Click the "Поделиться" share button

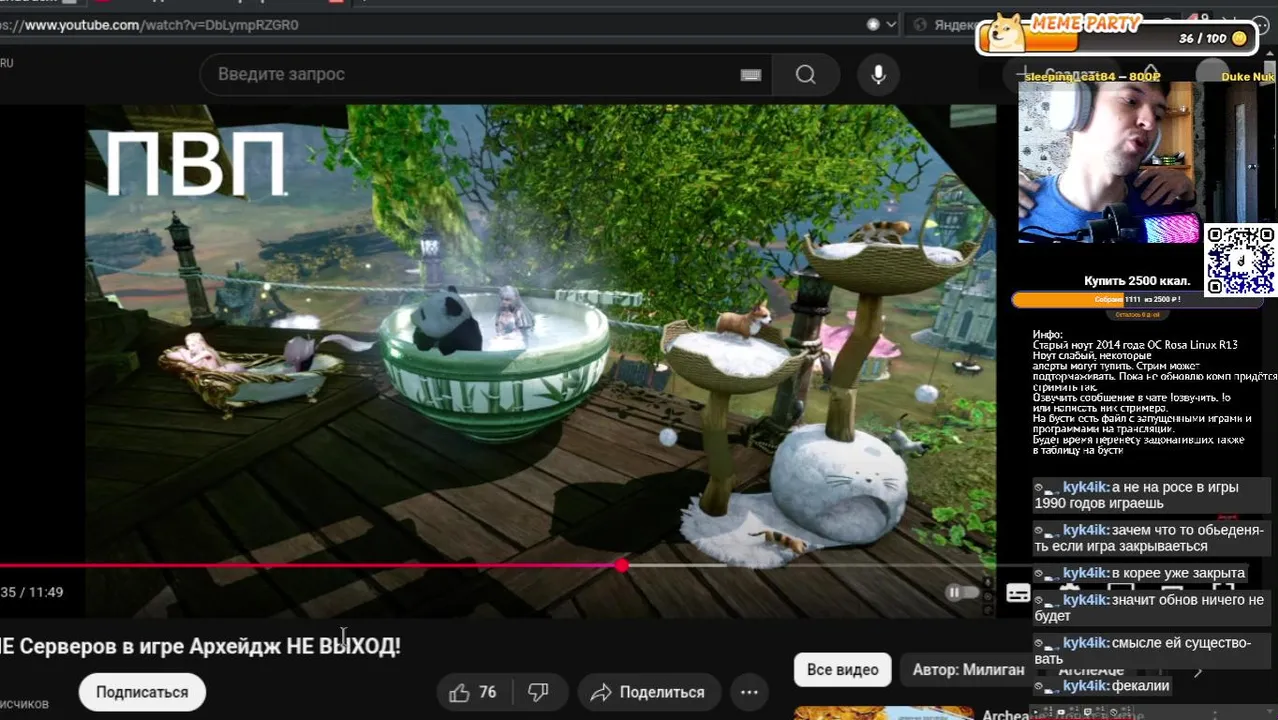point(648,692)
